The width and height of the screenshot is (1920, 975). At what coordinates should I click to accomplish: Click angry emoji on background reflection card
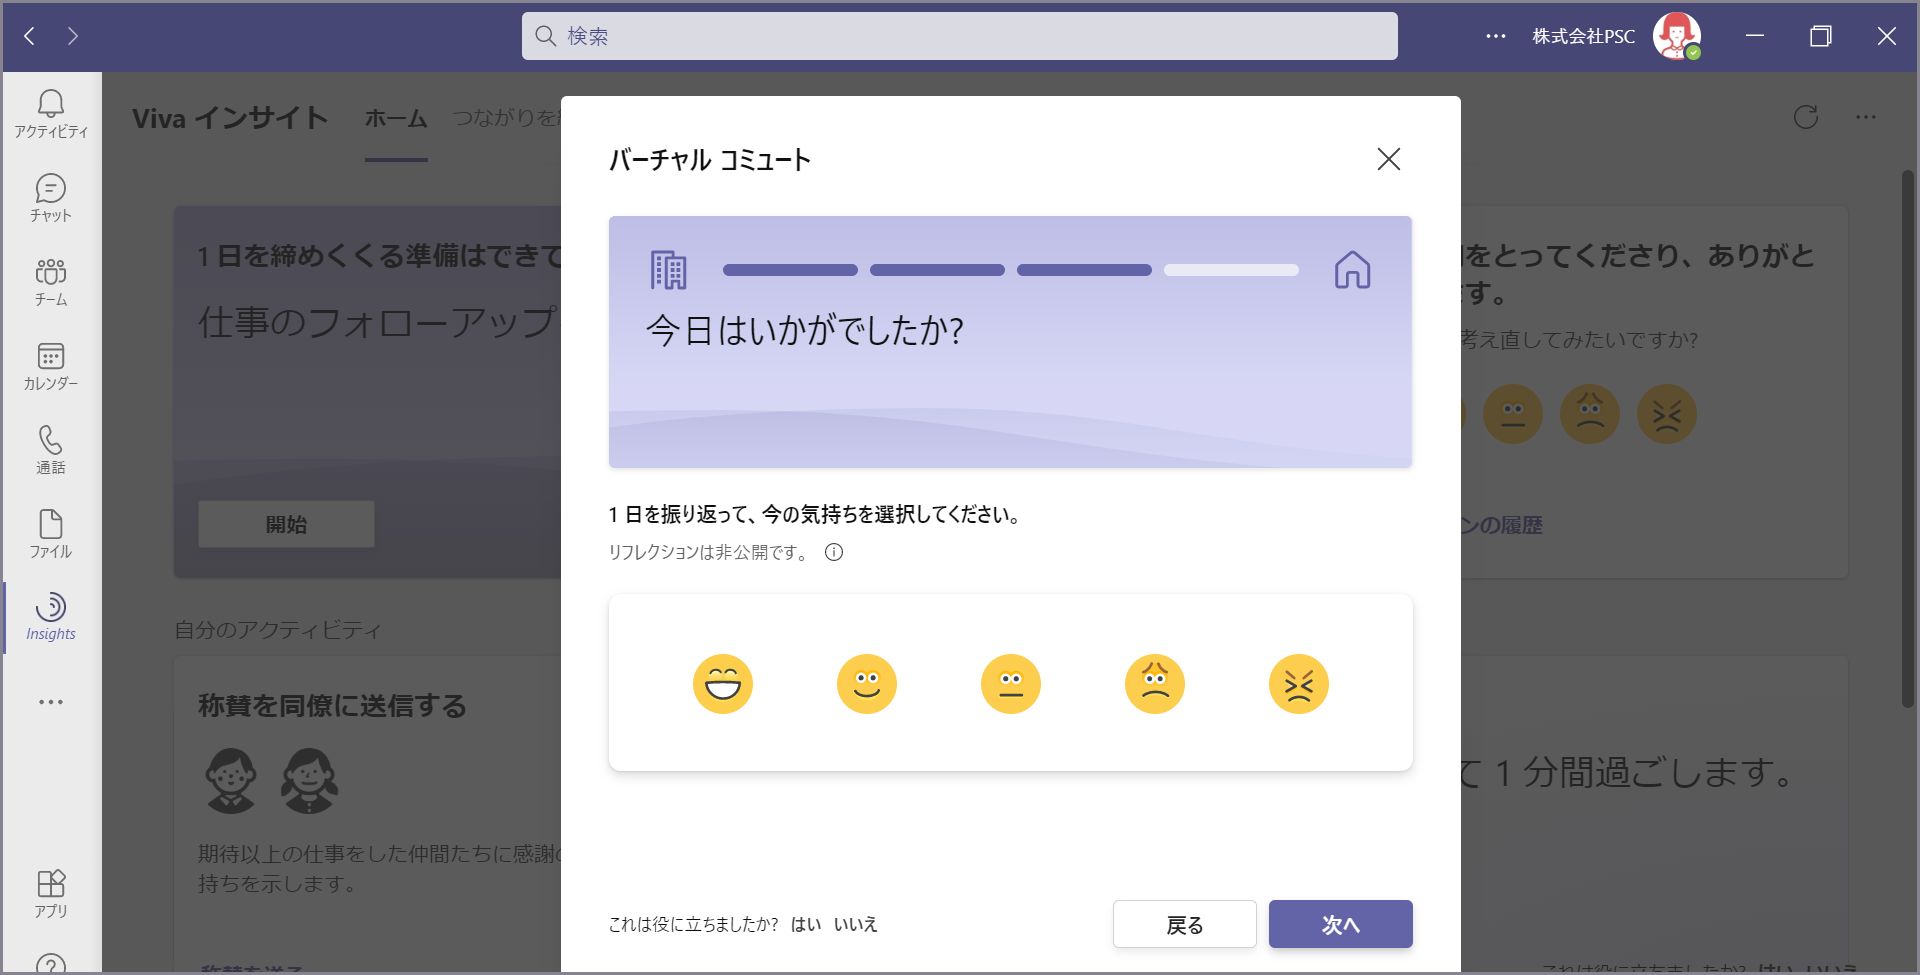click(x=1667, y=414)
